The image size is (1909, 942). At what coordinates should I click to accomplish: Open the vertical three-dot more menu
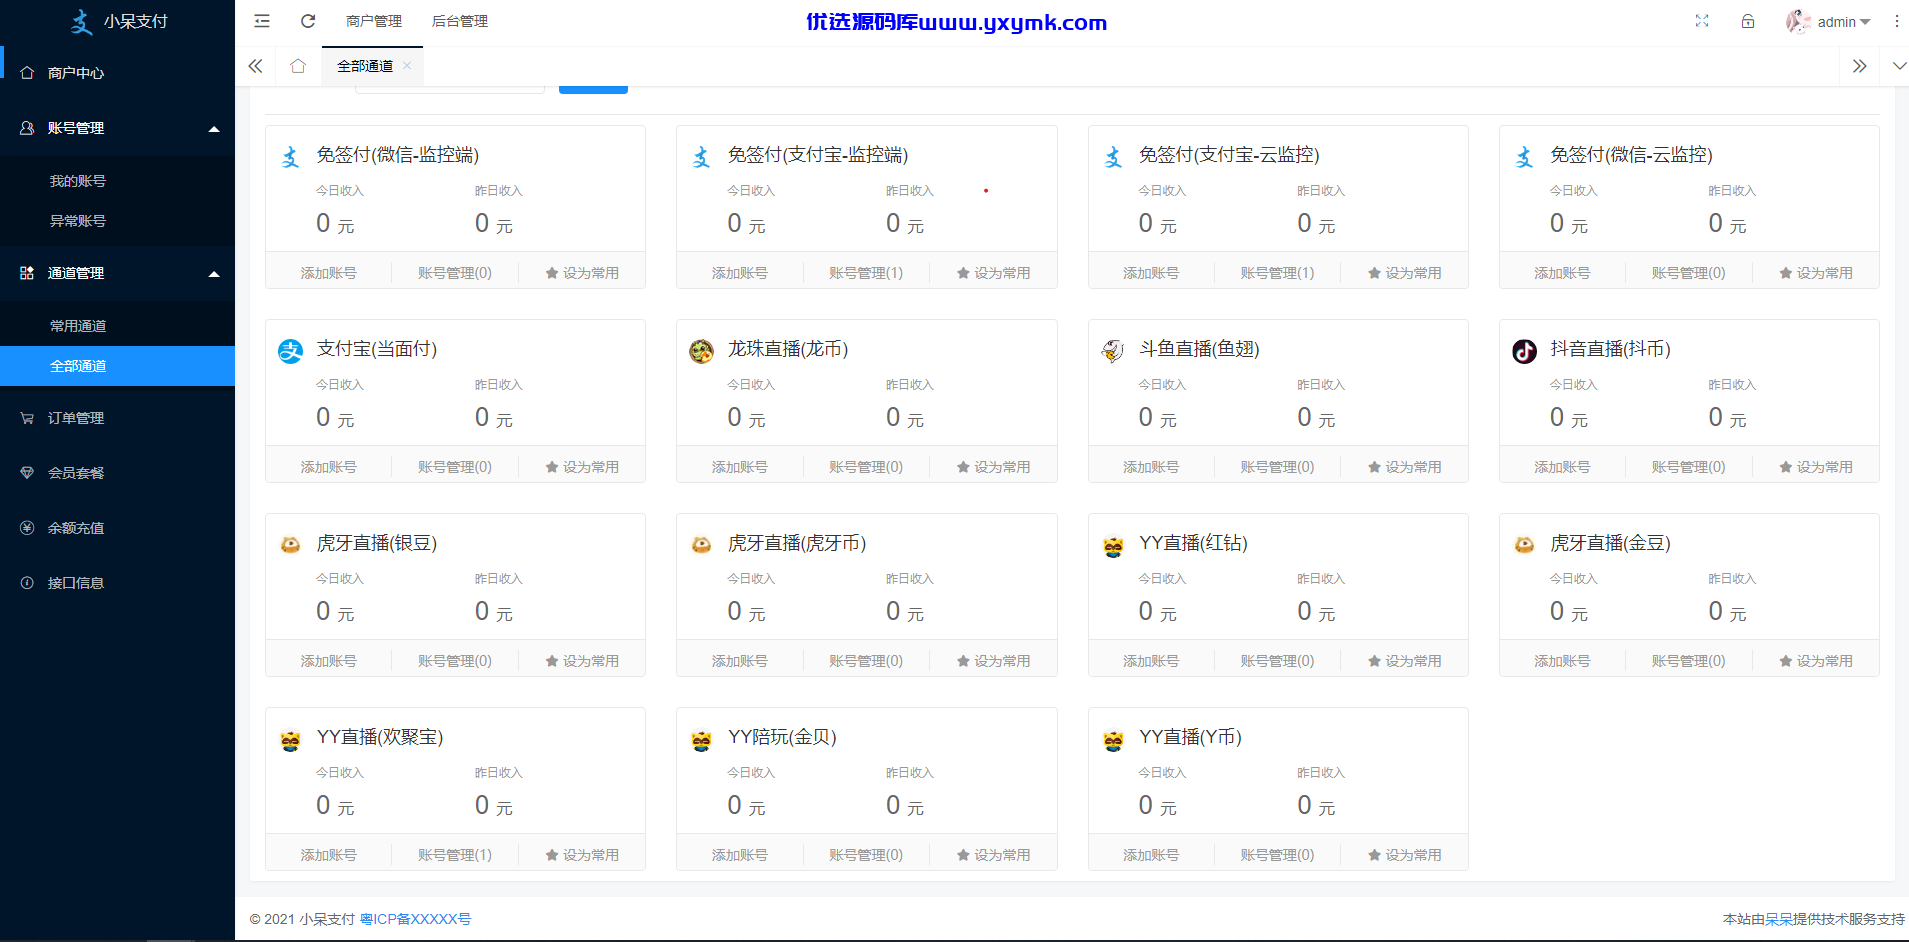[1896, 21]
